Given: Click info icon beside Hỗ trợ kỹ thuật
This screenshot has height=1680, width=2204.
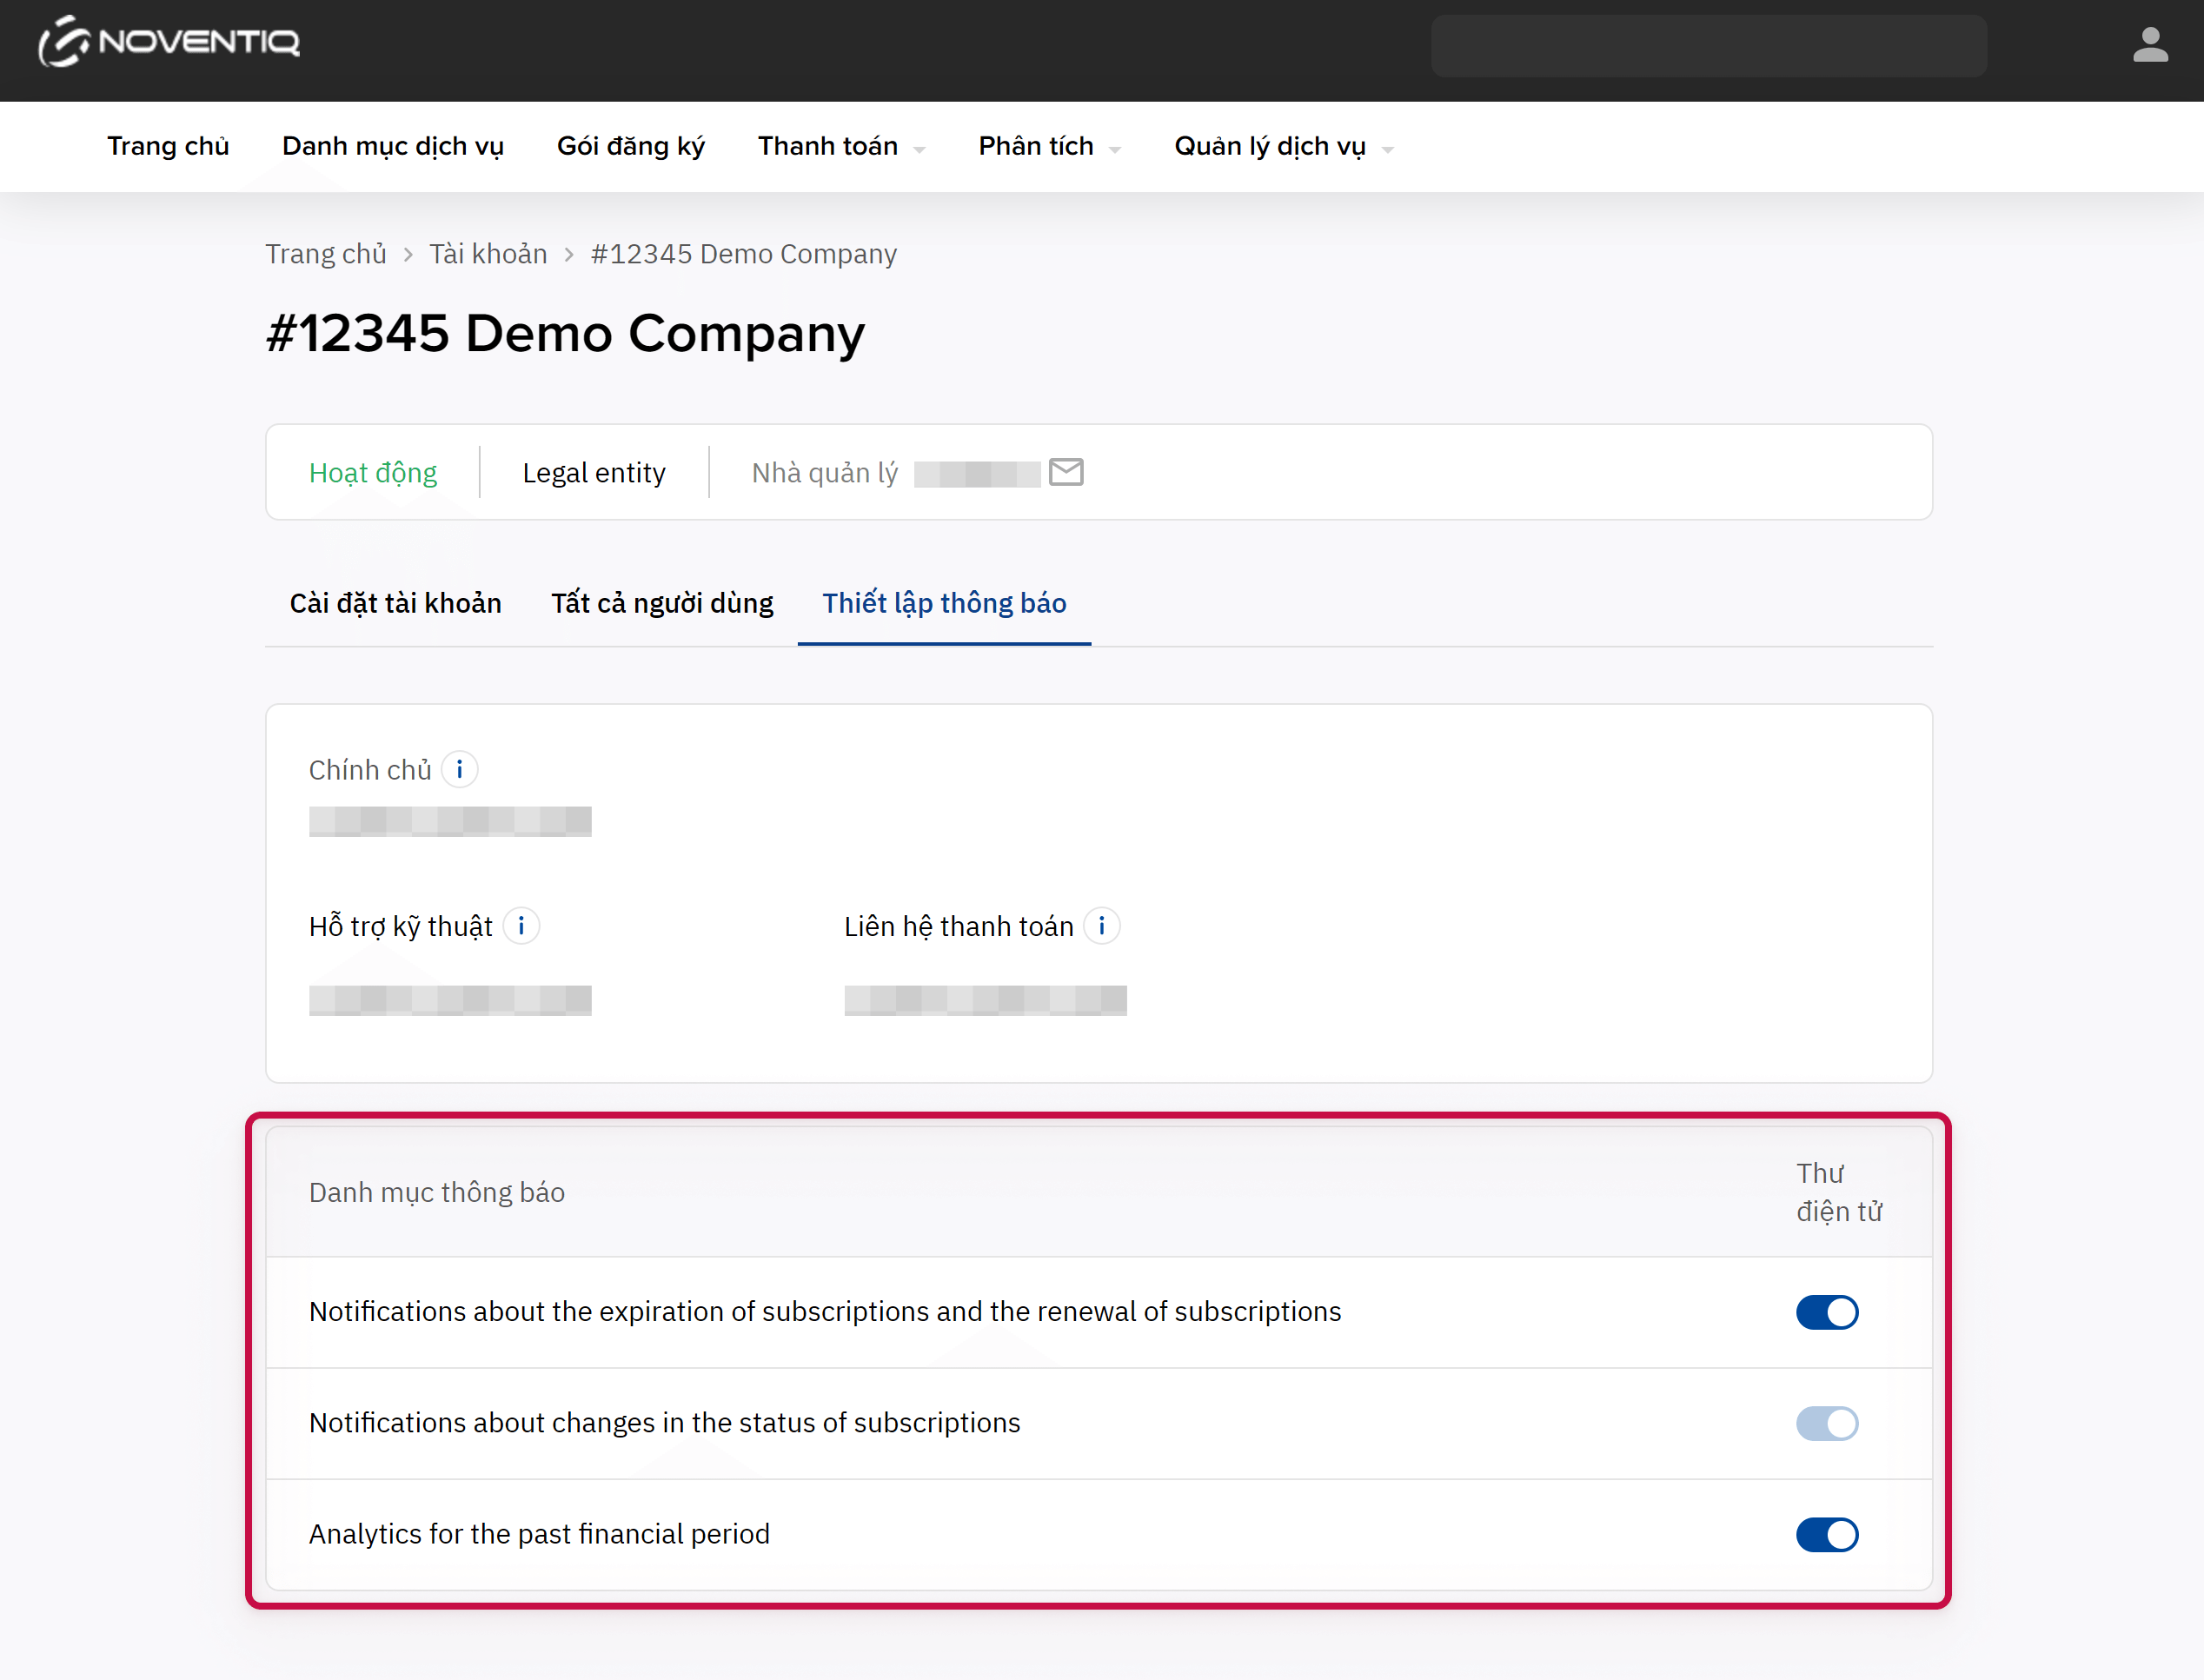Looking at the screenshot, I should [x=521, y=926].
